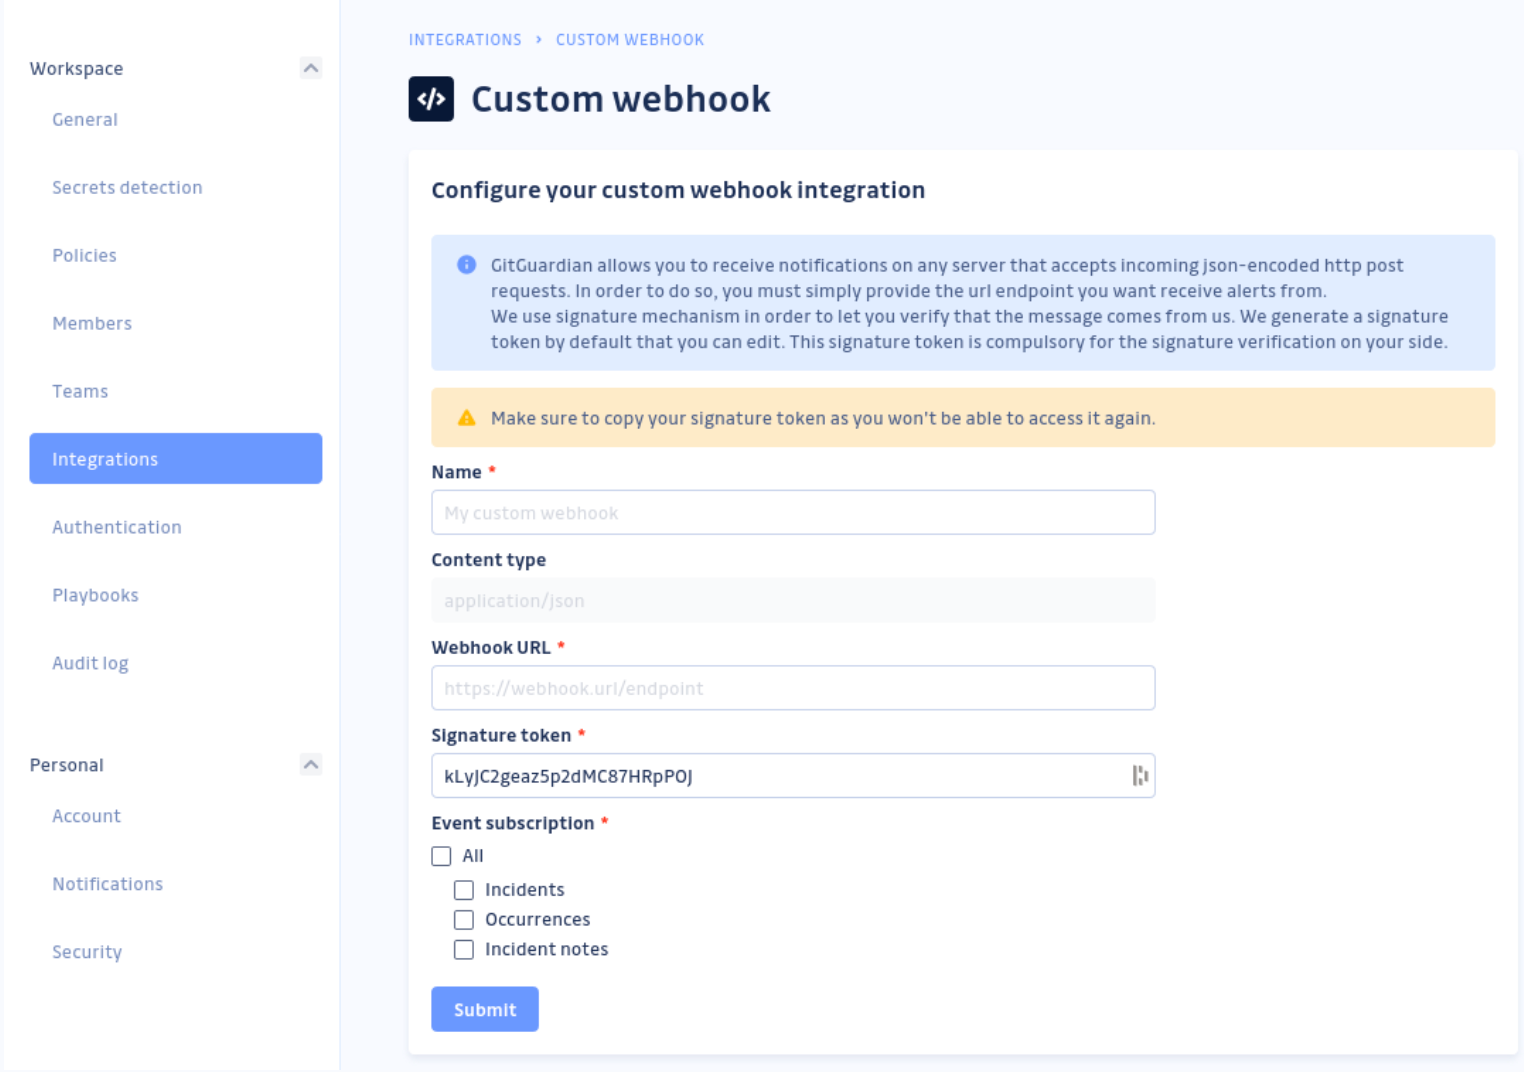
Task: Click the INTEGRATIONS breadcrumb link
Action: [465, 39]
